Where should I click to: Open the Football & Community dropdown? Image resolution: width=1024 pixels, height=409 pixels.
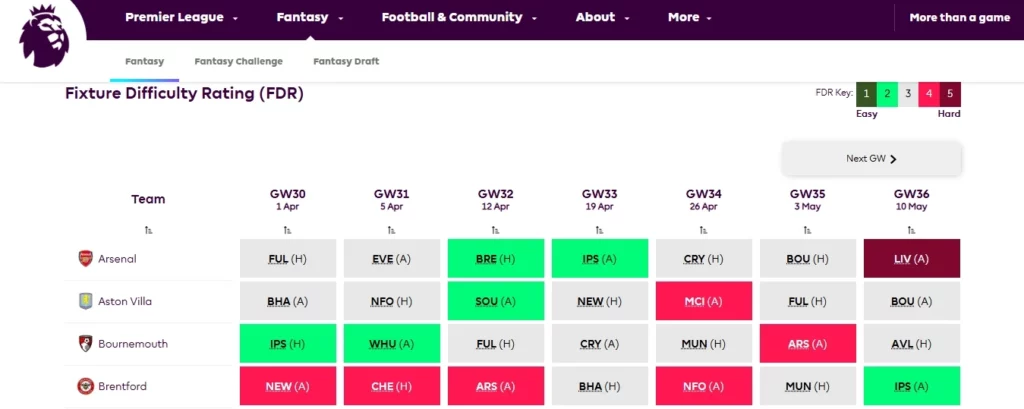[459, 18]
